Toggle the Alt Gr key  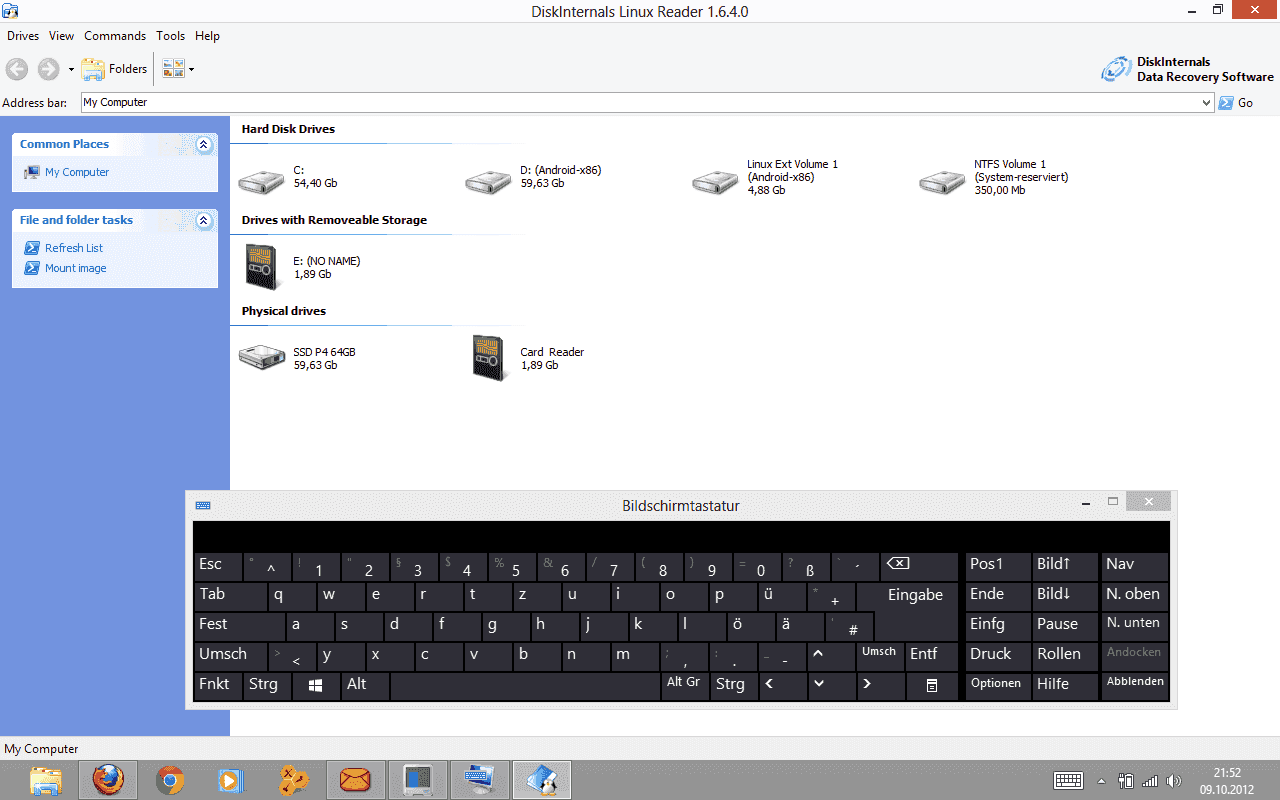click(685, 686)
